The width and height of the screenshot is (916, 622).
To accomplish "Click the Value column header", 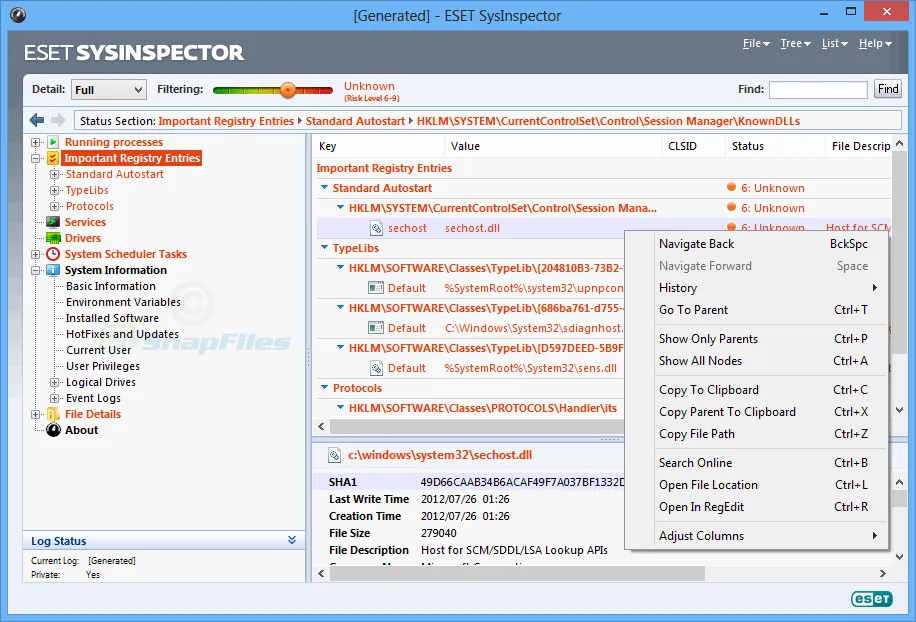I will 553,146.
